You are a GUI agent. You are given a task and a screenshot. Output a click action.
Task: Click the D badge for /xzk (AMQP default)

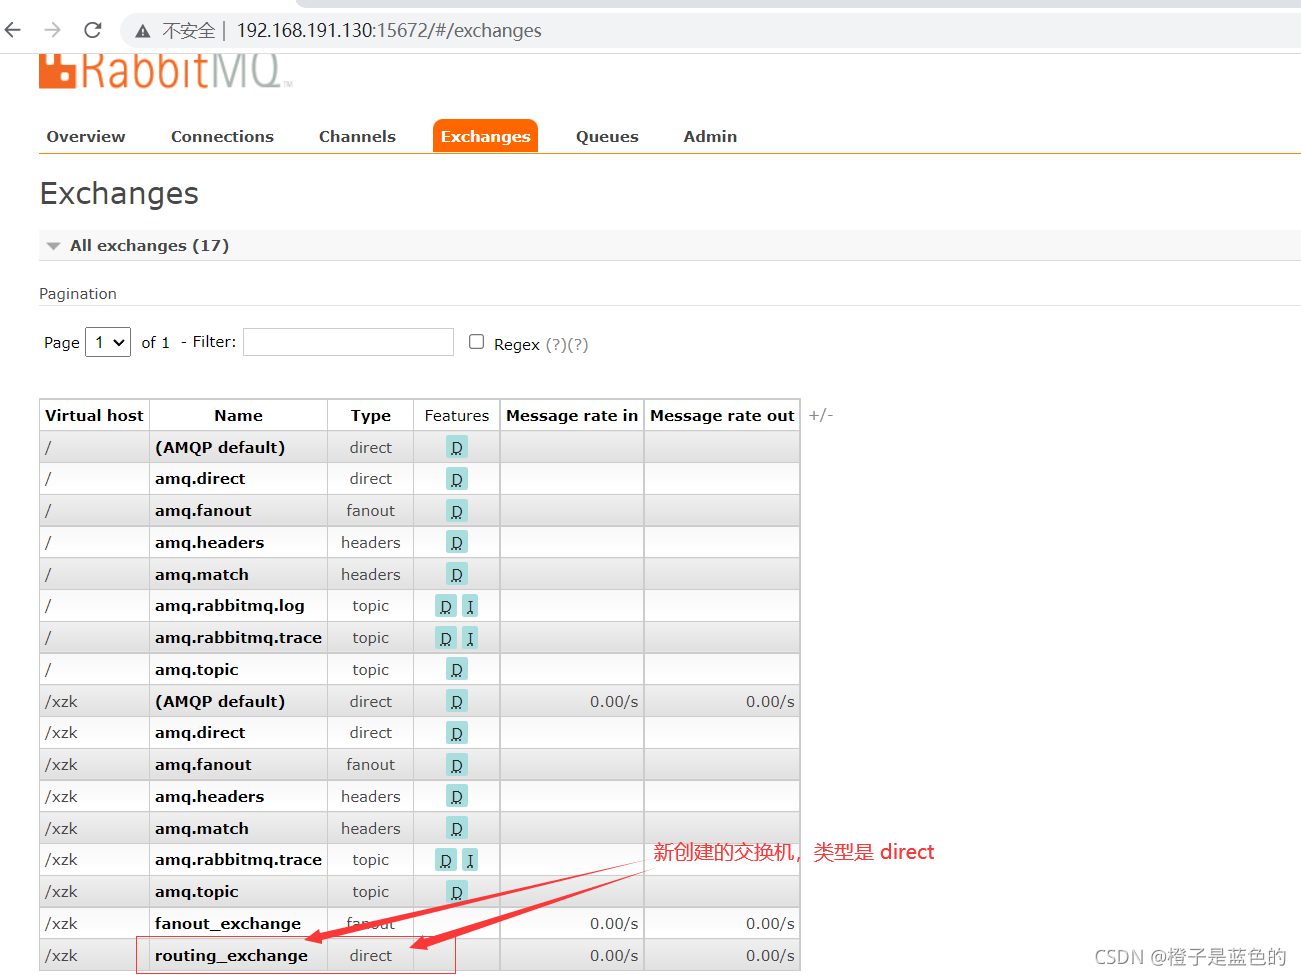point(457,702)
